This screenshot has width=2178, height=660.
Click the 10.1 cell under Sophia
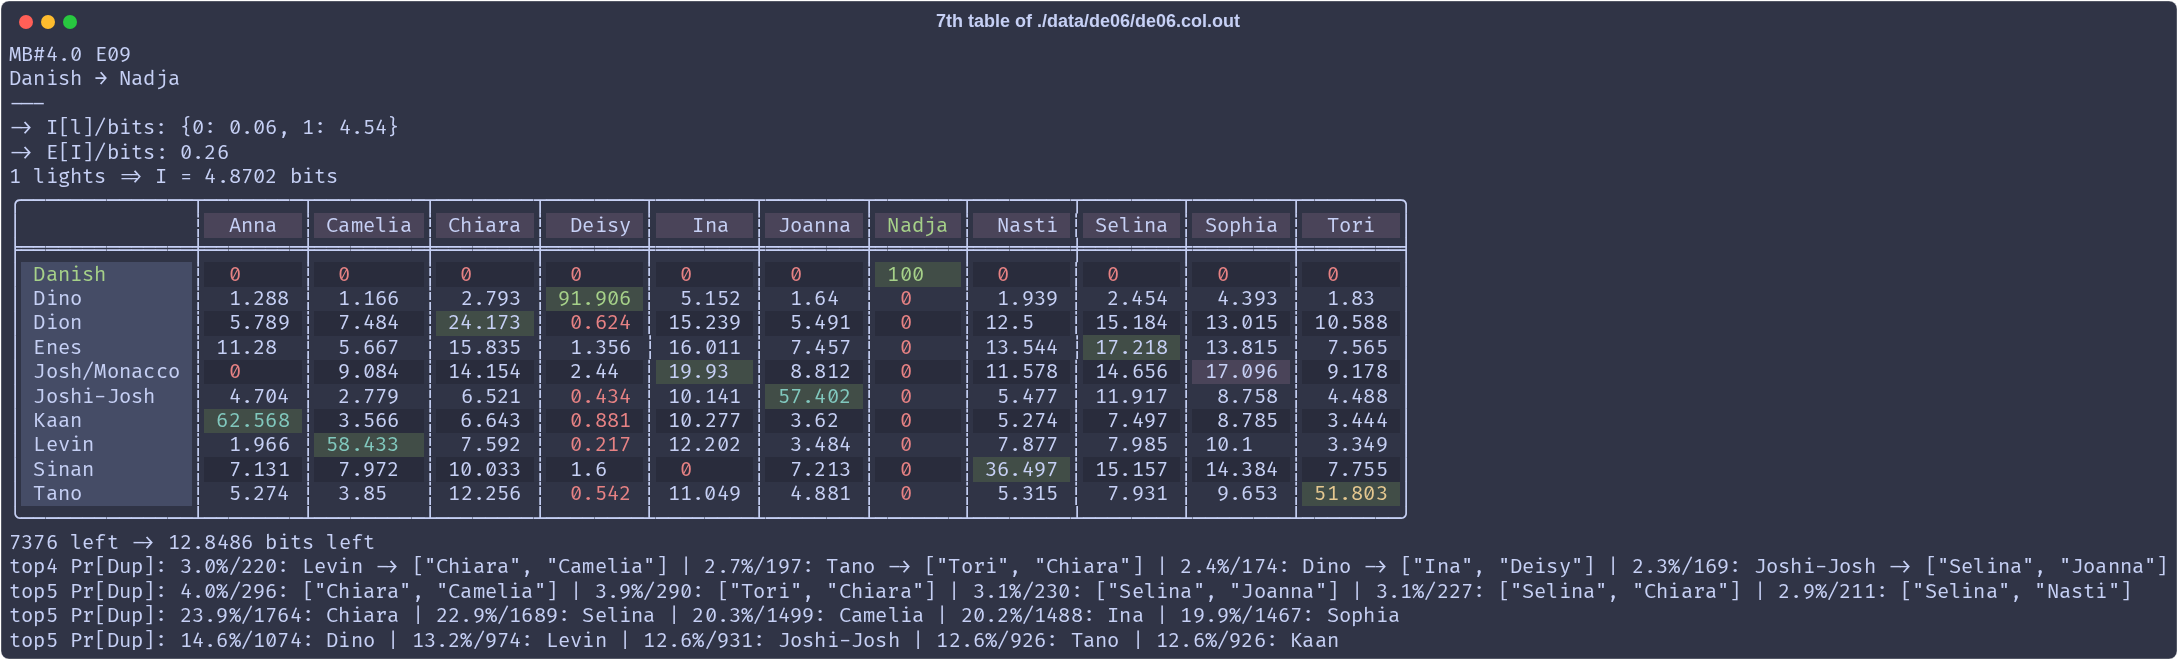(x=1228, y=445)
